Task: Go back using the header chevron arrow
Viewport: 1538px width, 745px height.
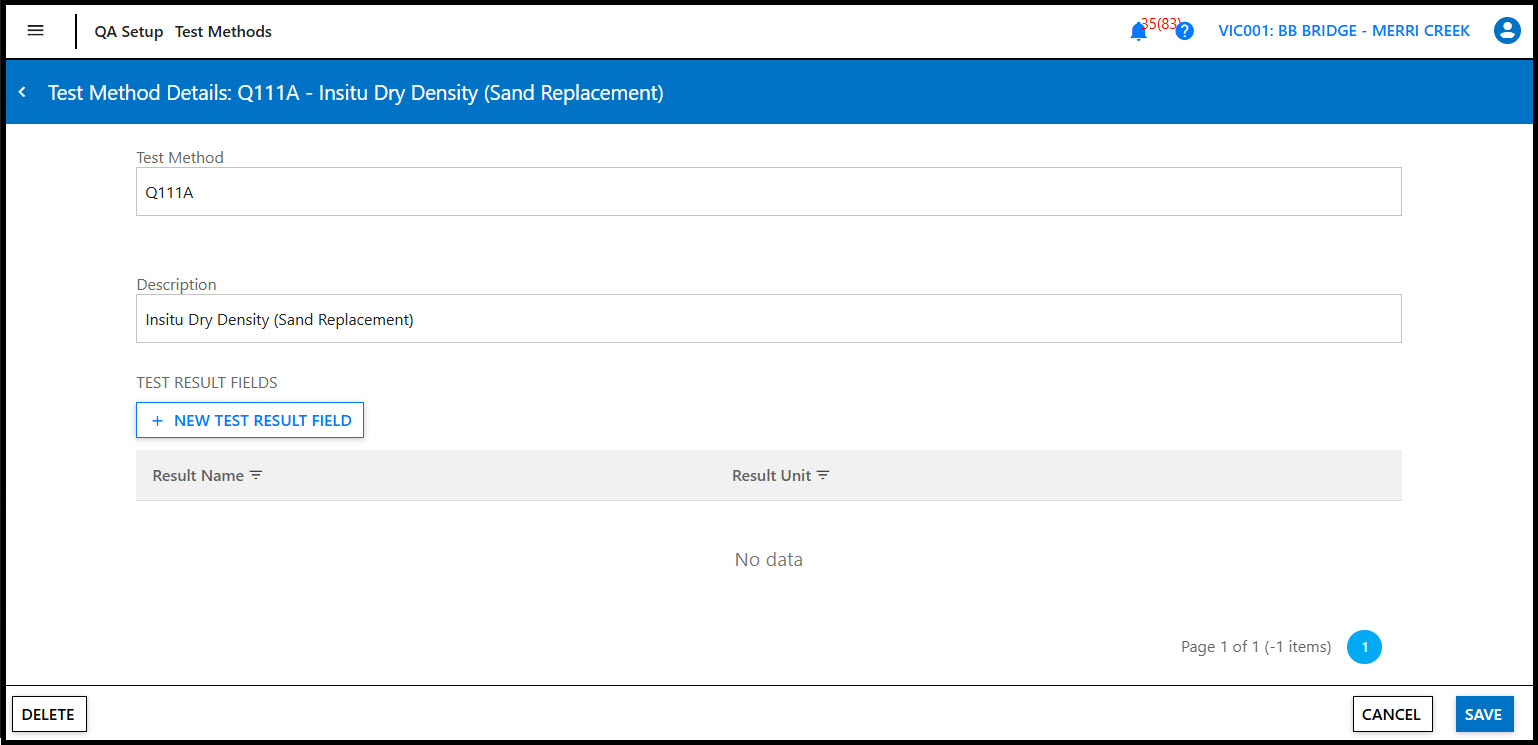Action: (23, 93)
